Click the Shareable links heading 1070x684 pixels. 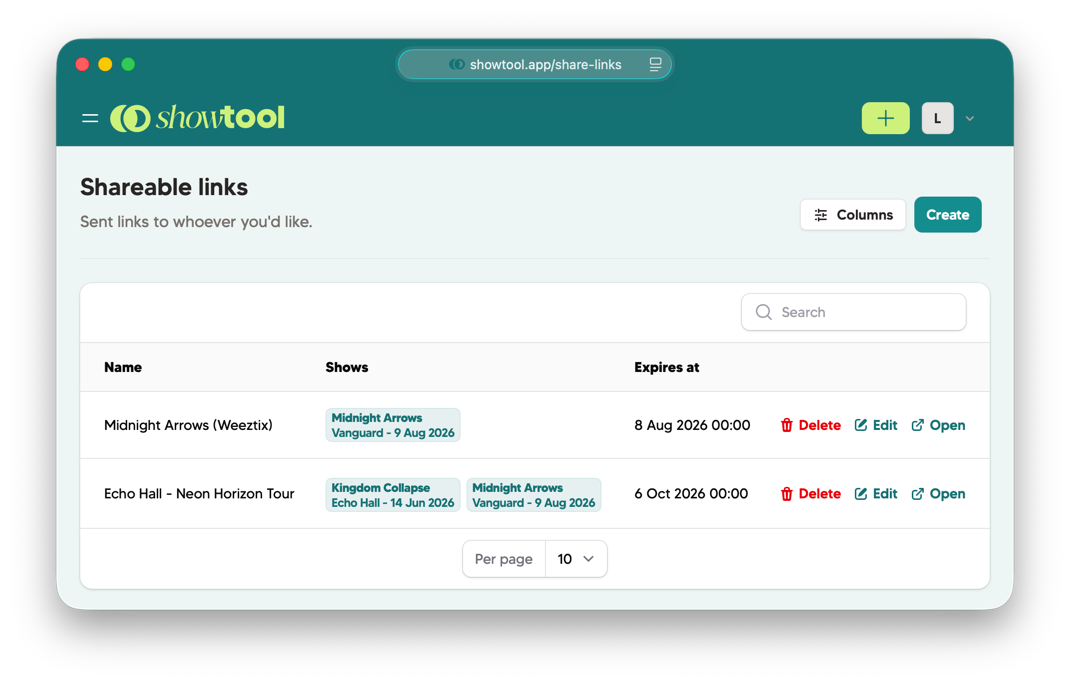(164, 187)
